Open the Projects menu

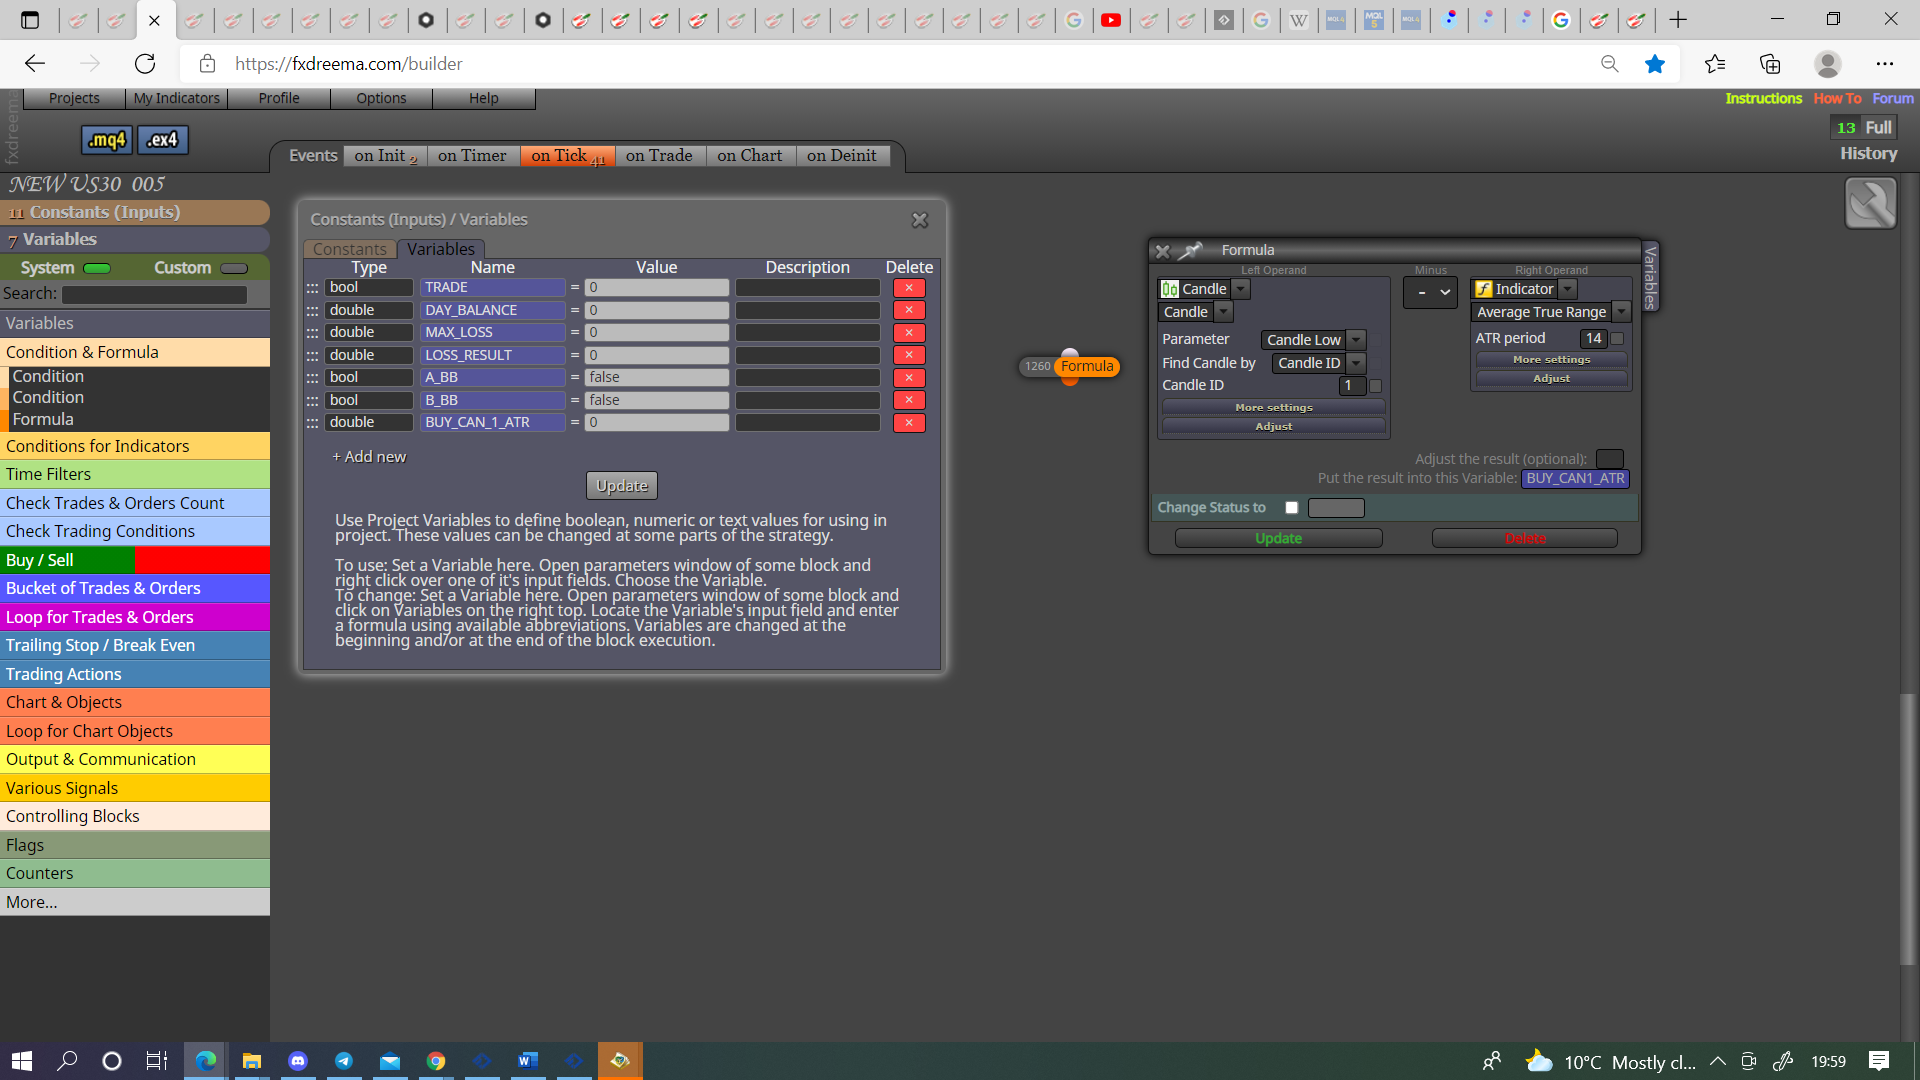coord(74,98)
